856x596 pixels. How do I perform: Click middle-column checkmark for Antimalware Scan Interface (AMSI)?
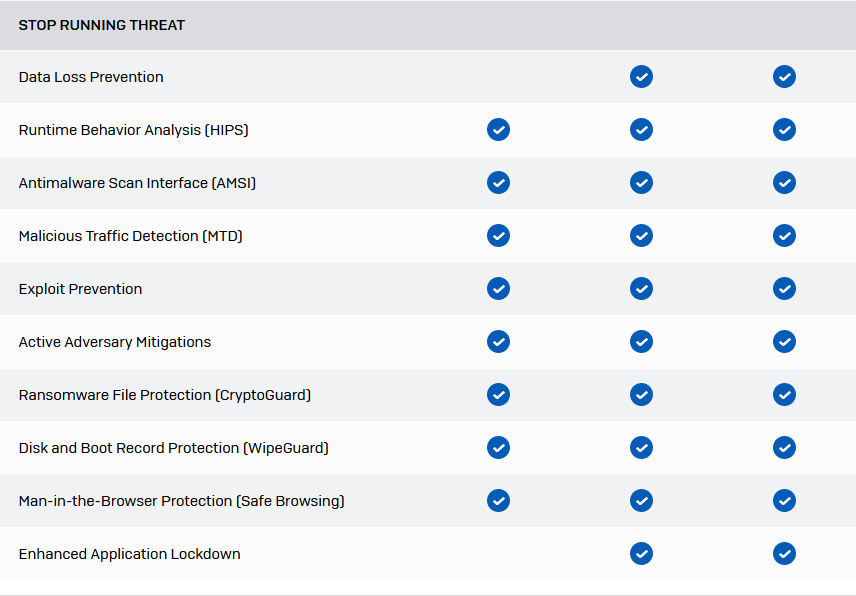641,183
